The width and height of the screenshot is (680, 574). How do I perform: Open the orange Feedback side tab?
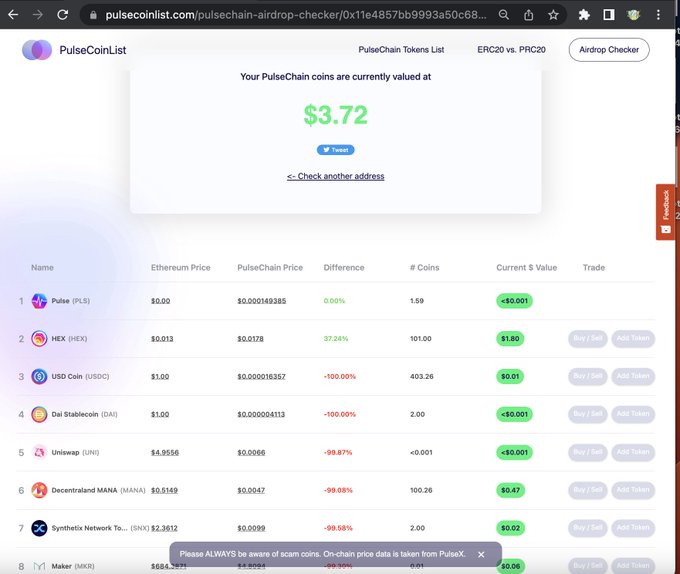(x=666, y=212)
